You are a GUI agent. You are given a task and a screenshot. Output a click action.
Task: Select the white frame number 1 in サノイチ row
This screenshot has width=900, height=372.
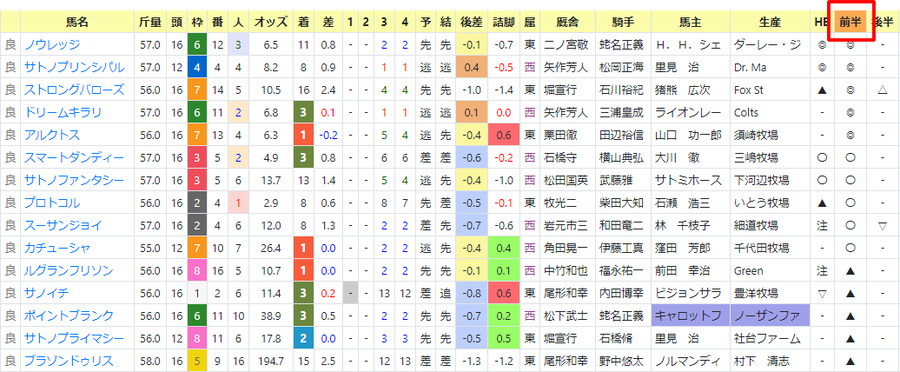pyautogui.click(x=197, y=293)
